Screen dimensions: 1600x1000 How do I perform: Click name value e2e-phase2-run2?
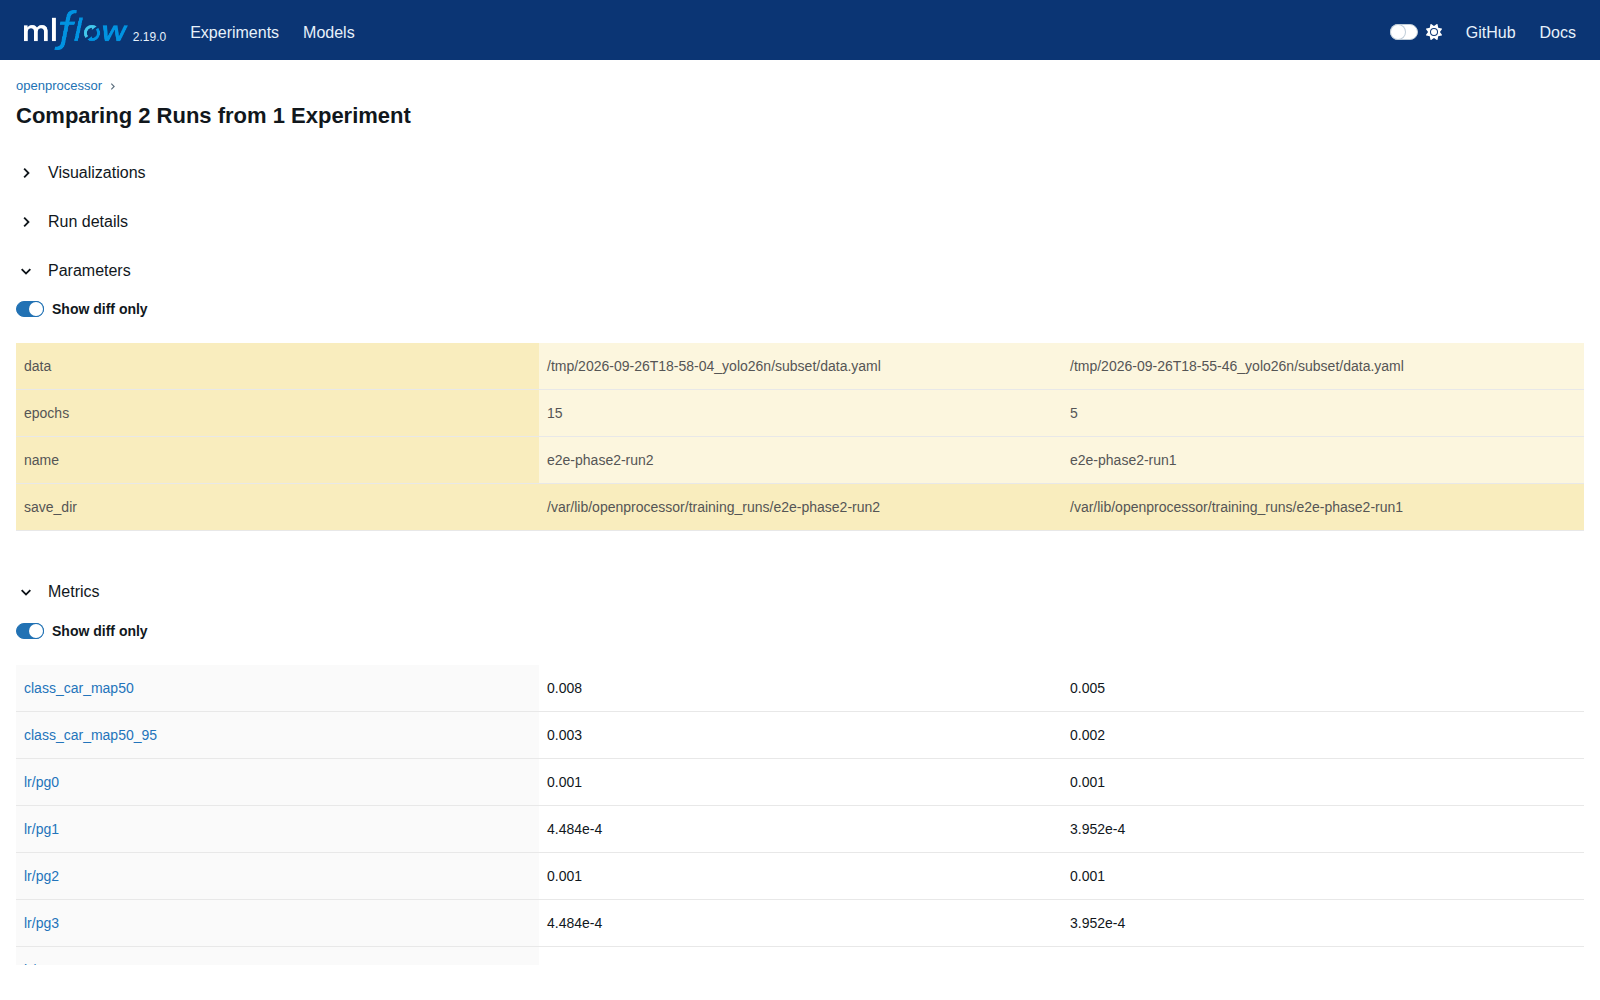tap(600, 460)
